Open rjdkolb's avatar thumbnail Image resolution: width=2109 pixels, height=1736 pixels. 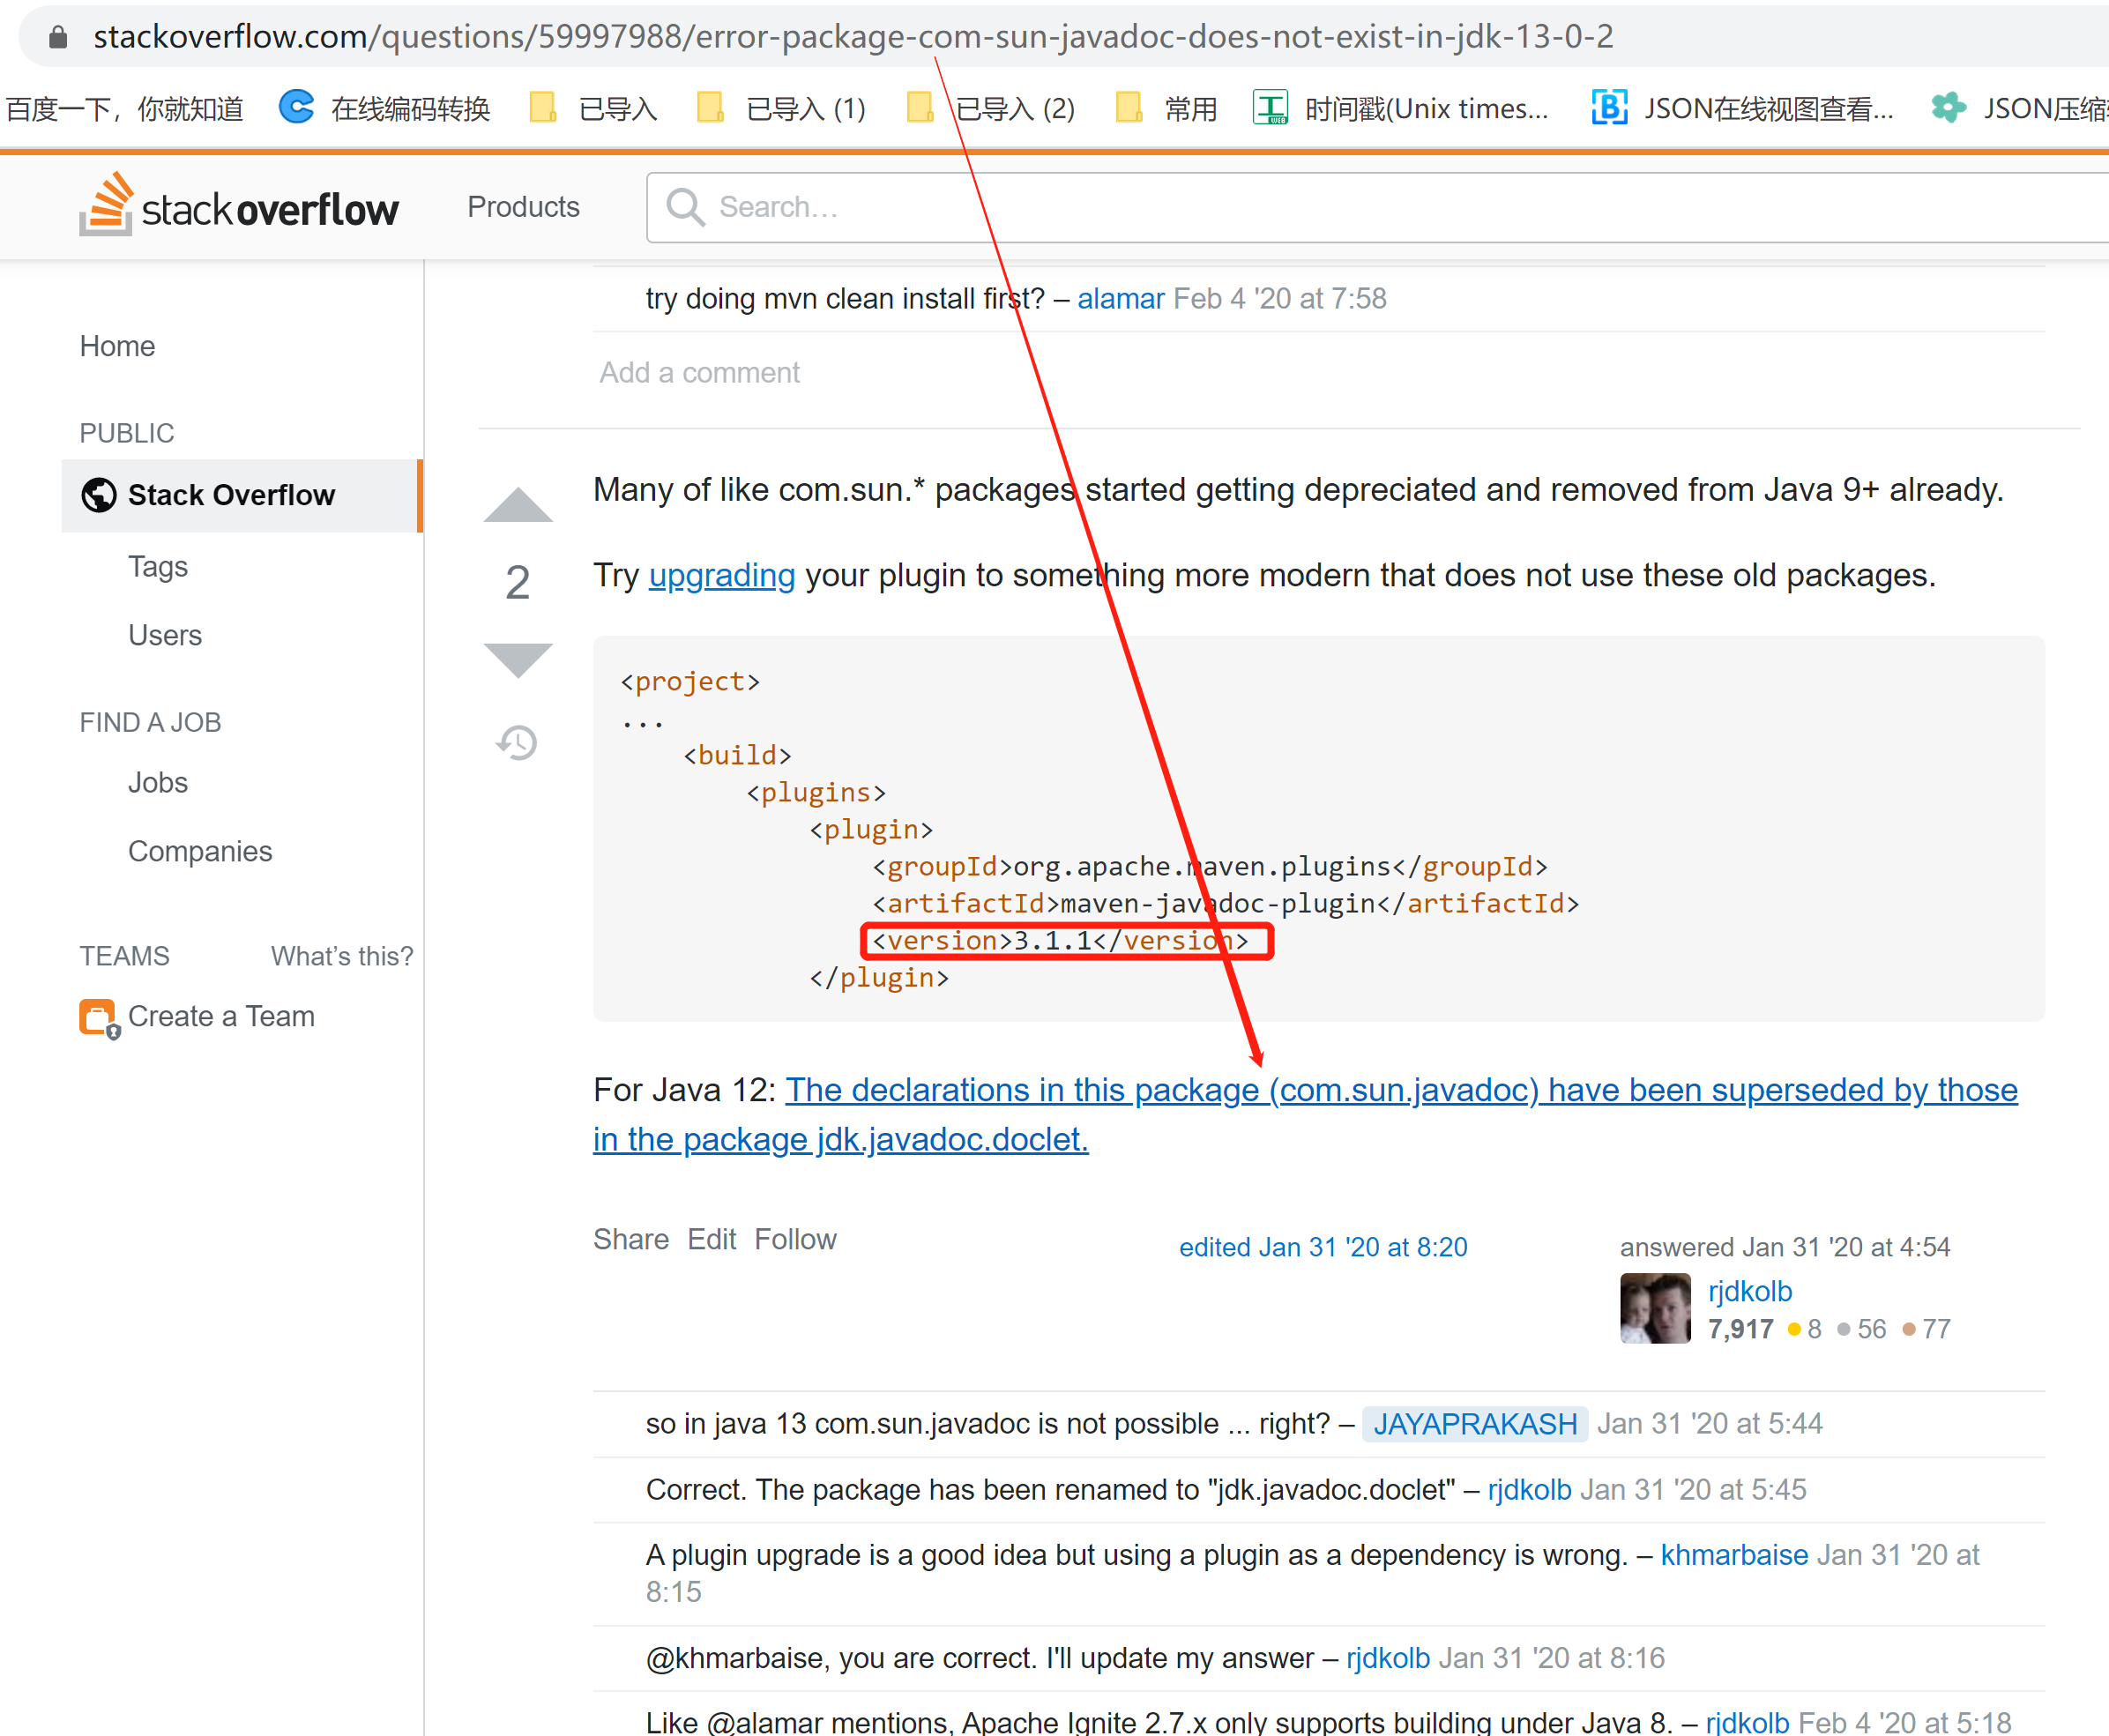[x=1654, y=1308]
